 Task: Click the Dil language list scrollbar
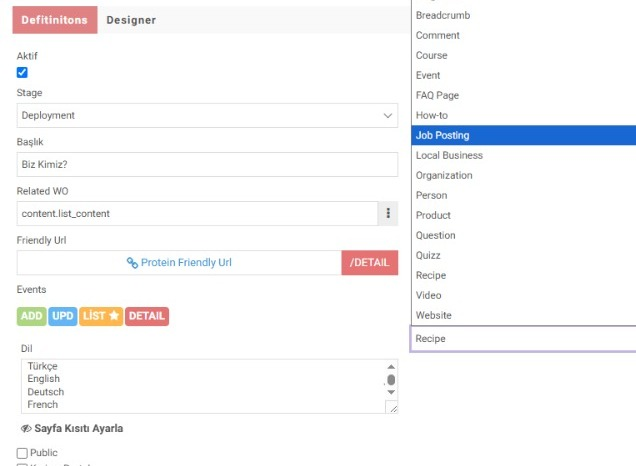pos(391,380)
